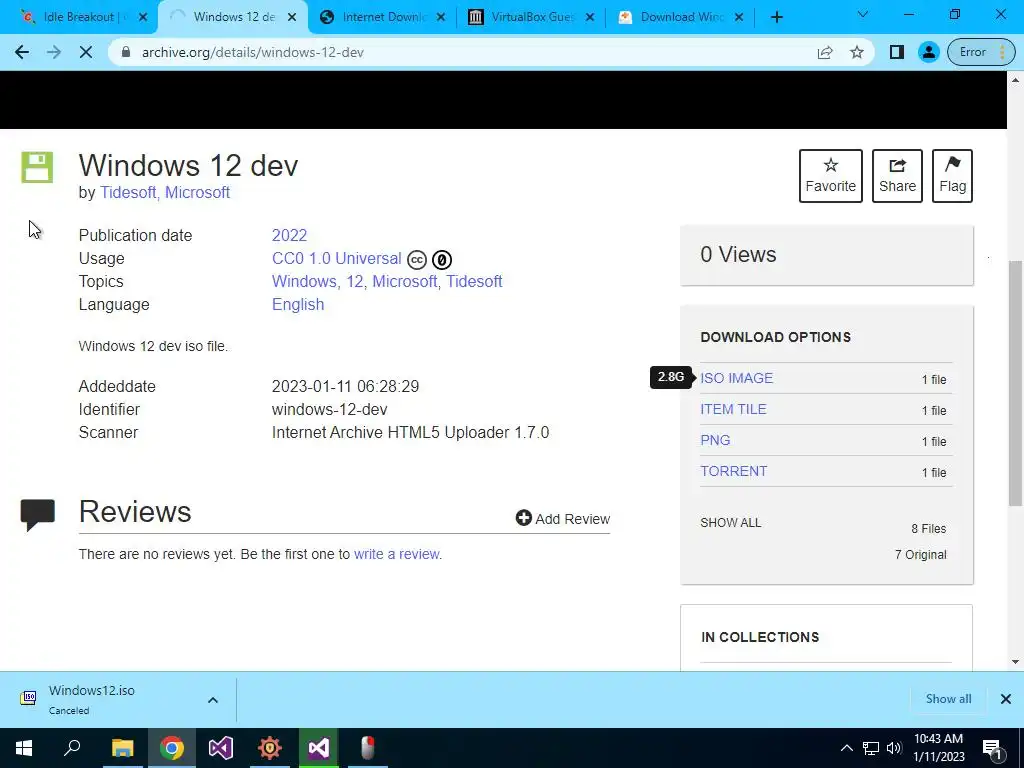Switch to the Internet Download tab

coord(382,17)
